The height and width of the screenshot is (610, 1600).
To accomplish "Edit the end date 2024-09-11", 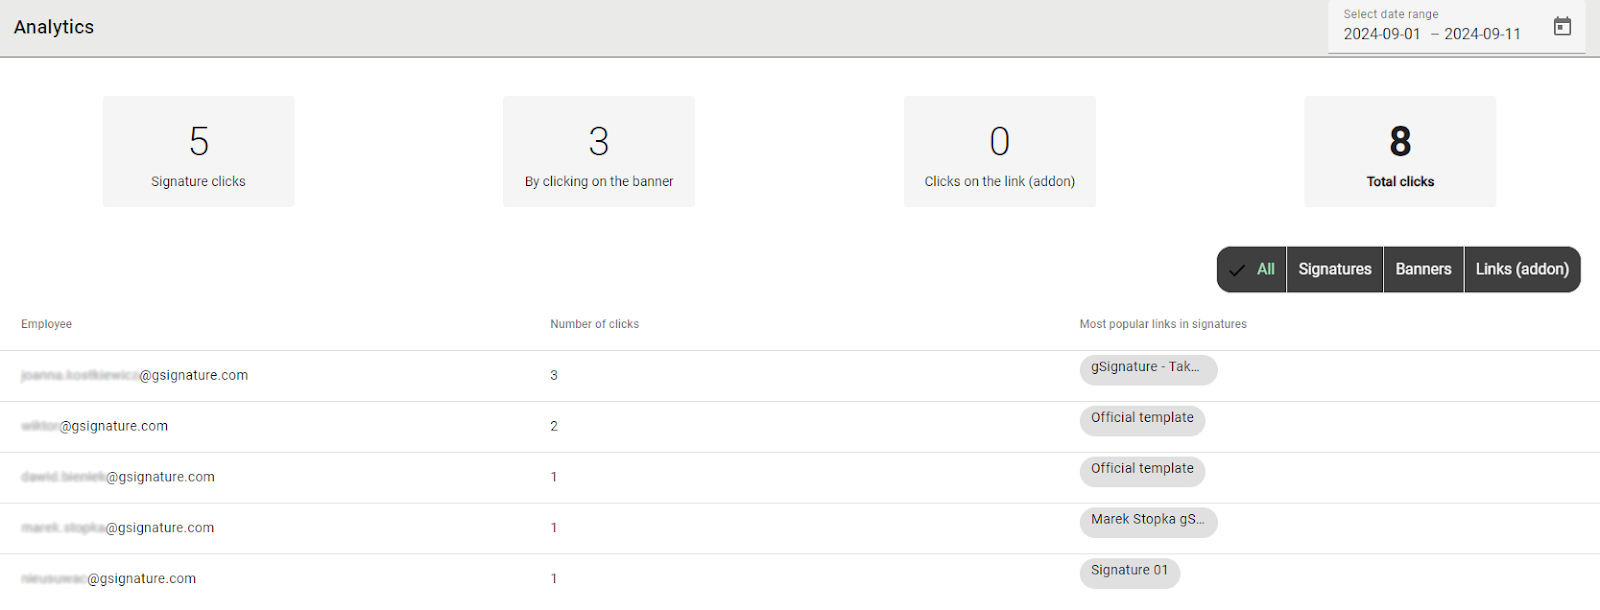I will click(1482, 34).
